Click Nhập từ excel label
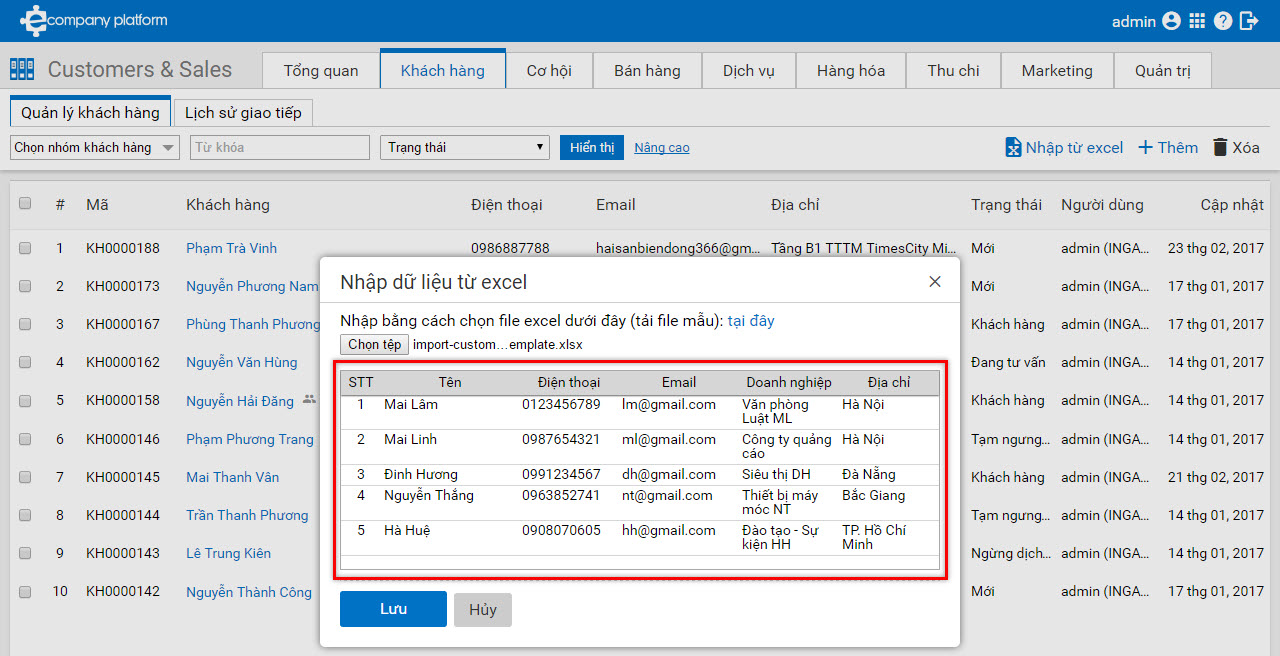 [1074, 147]
